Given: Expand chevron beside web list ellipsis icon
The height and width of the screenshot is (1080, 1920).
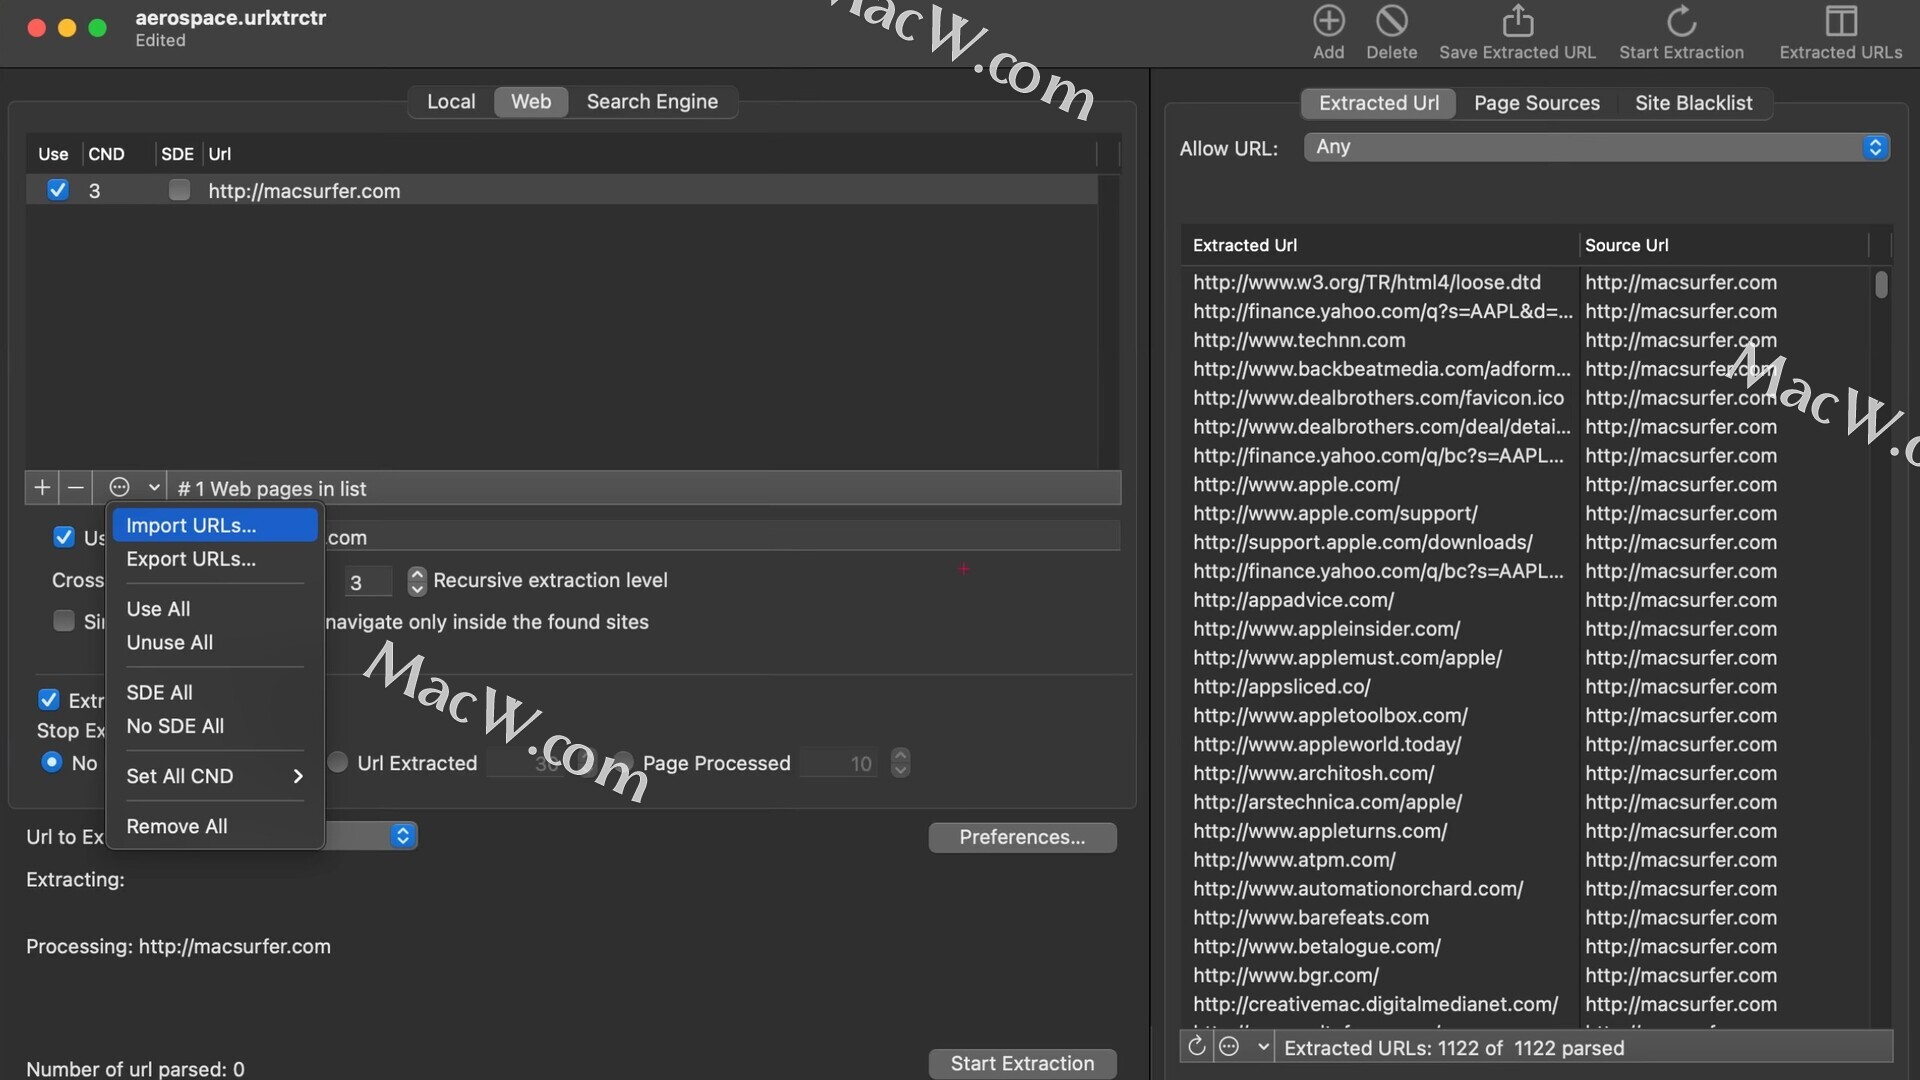Looking at the screenshot, I should click(x=153, y=487).
